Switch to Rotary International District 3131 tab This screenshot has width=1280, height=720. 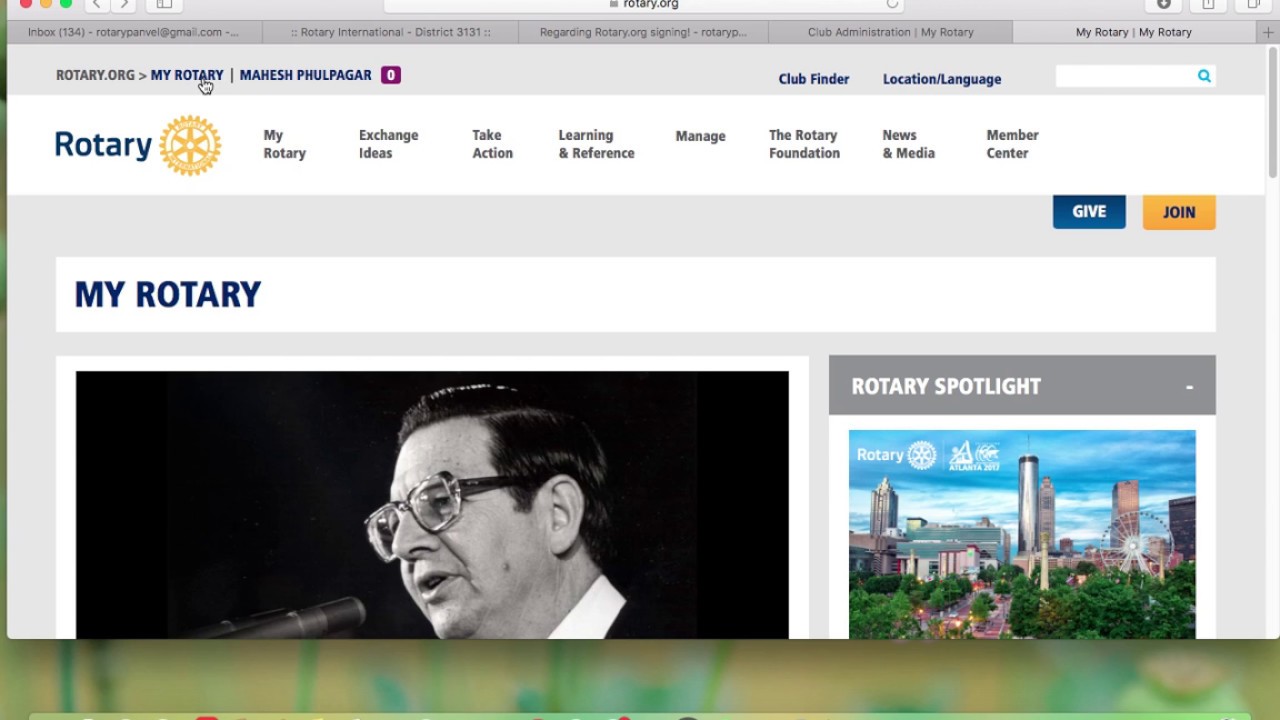[390, 32]
